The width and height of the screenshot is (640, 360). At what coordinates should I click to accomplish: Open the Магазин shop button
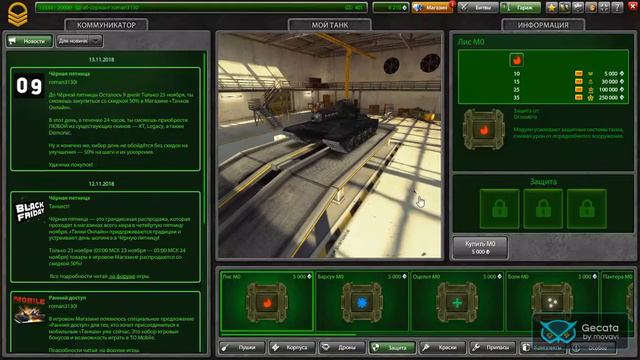coord(432,7)
